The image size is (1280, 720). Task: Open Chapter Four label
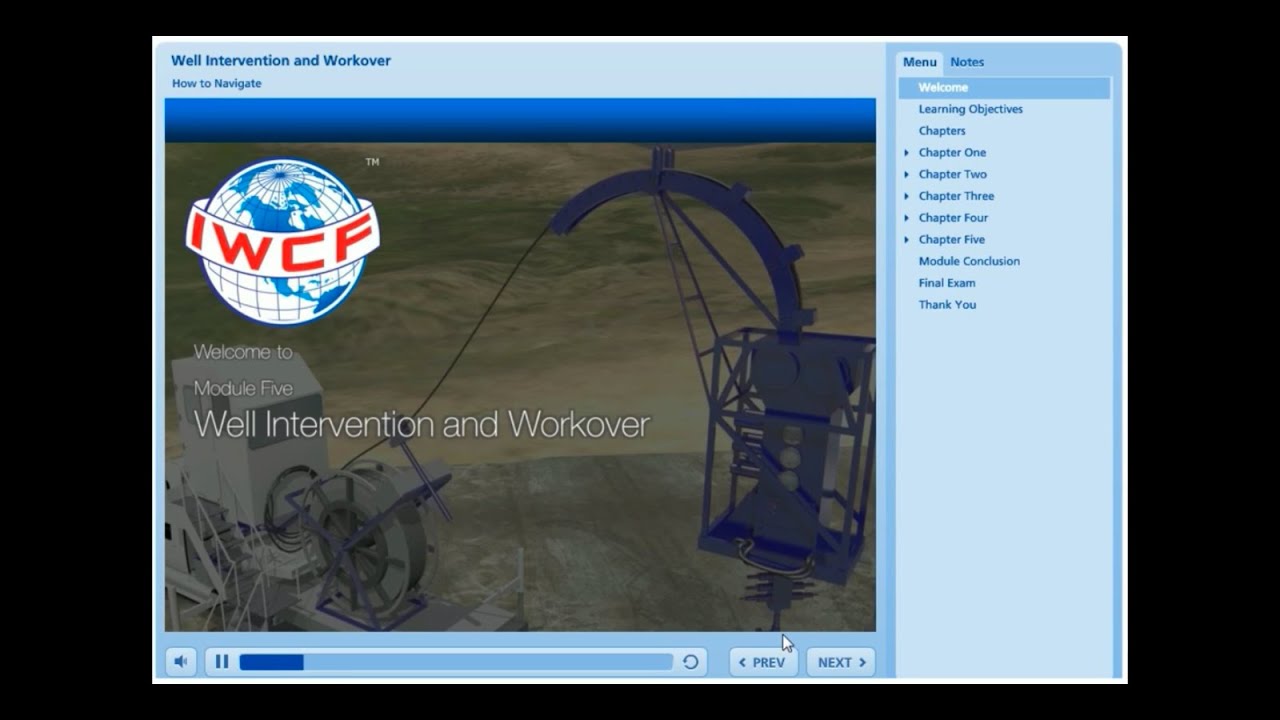953,218
